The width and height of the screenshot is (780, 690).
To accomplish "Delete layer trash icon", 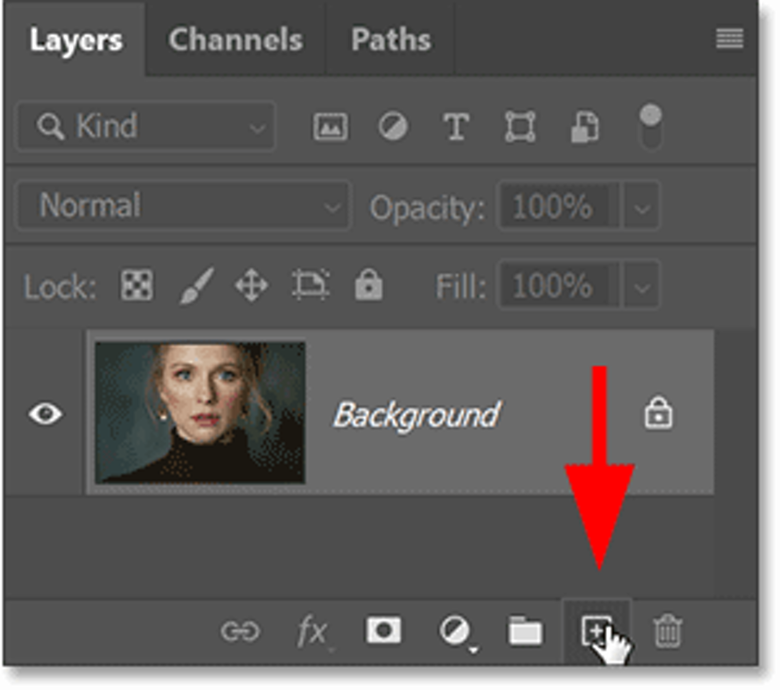I will pos(667,631).
